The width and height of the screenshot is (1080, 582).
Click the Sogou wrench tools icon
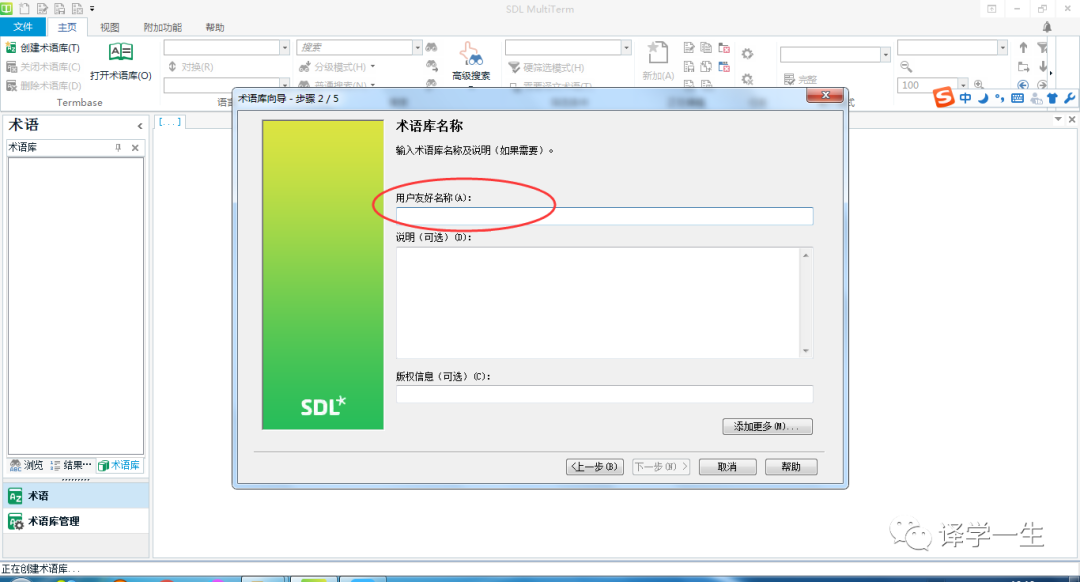coord(1070,98)
